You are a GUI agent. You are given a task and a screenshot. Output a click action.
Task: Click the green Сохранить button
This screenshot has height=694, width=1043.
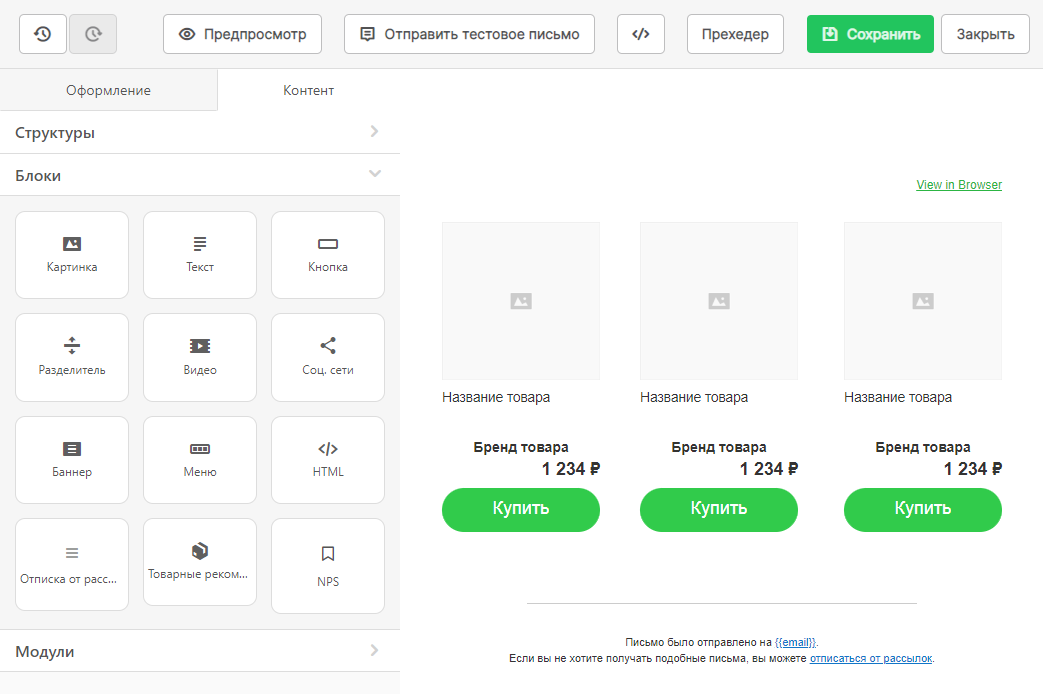870,34
